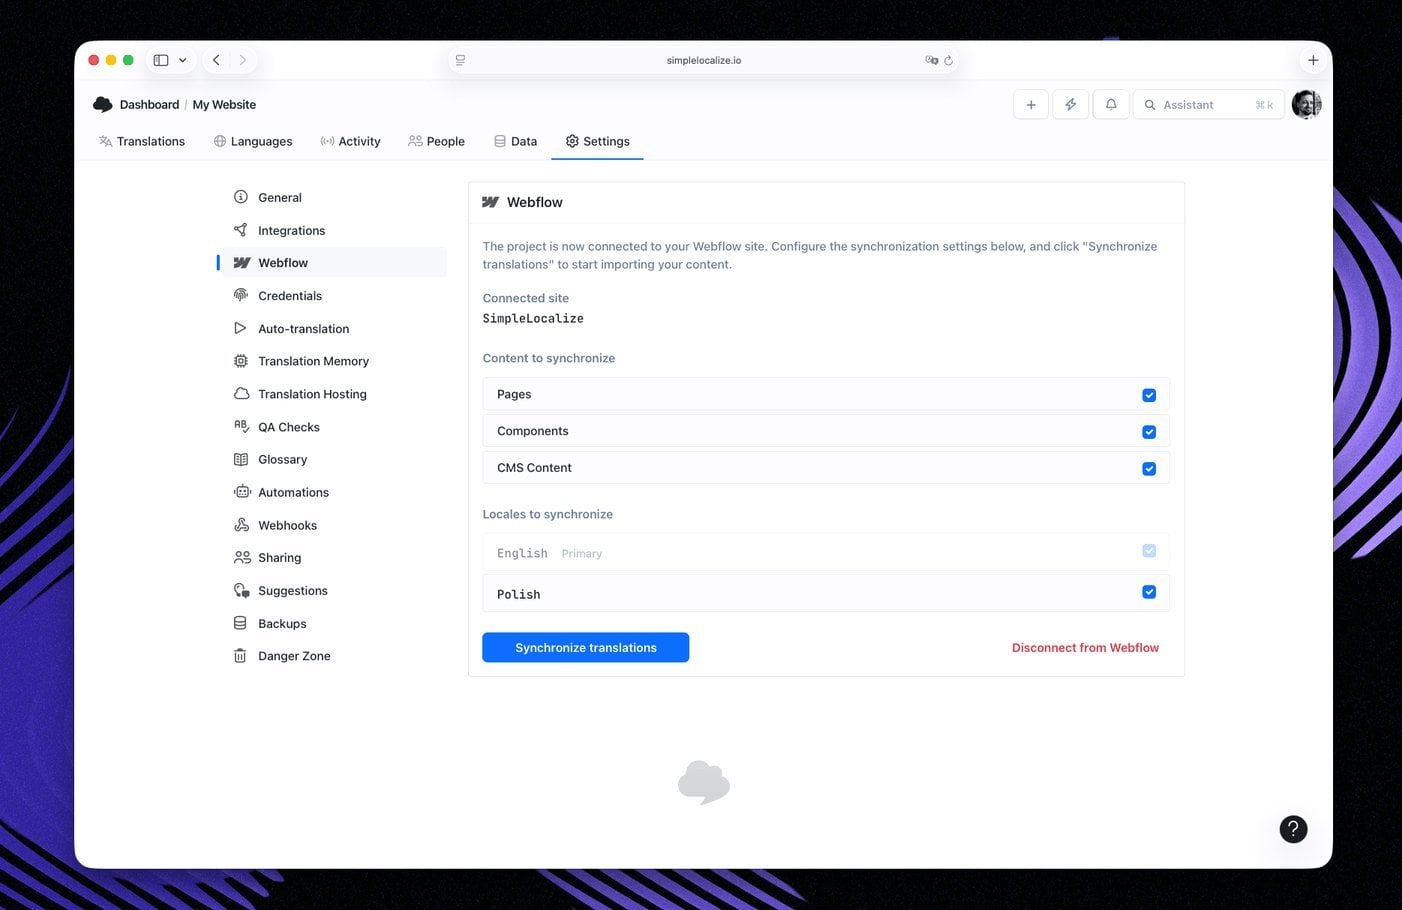The image size is (1402, 910).
Task: Click the Webflow logo in the panel header
Action: coord(490,202)
